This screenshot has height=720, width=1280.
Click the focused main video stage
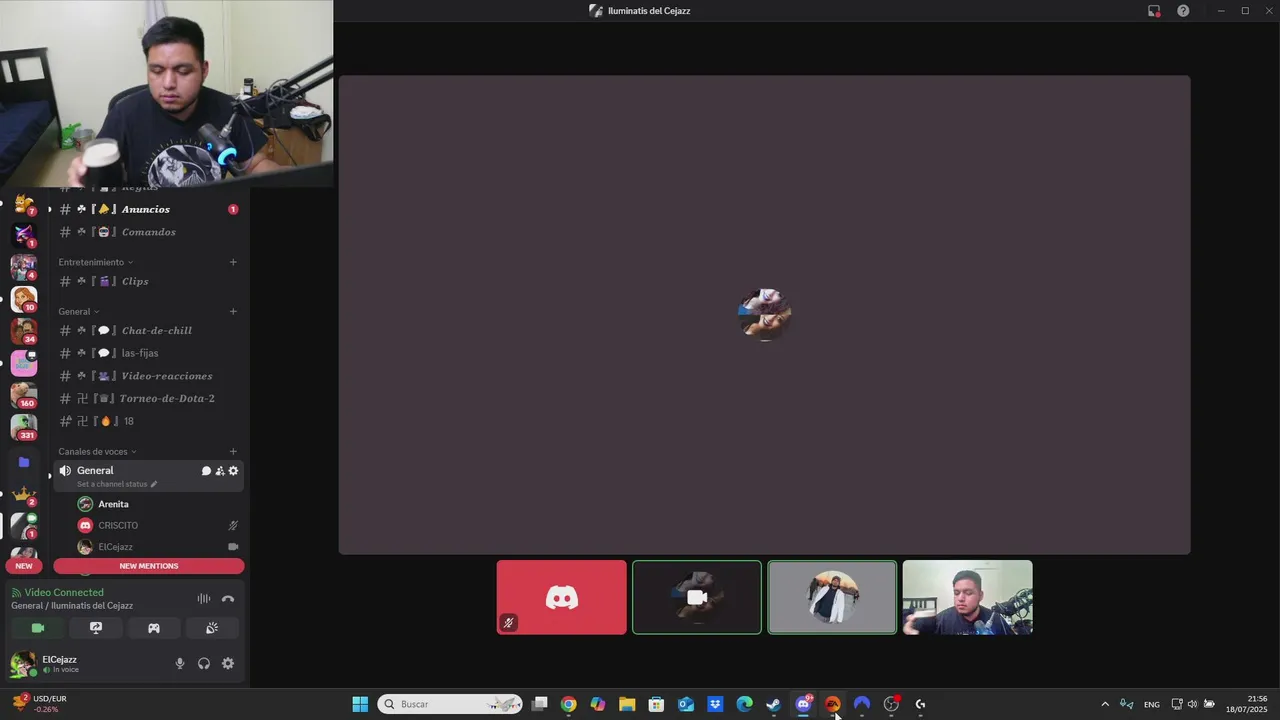point(764,314)
